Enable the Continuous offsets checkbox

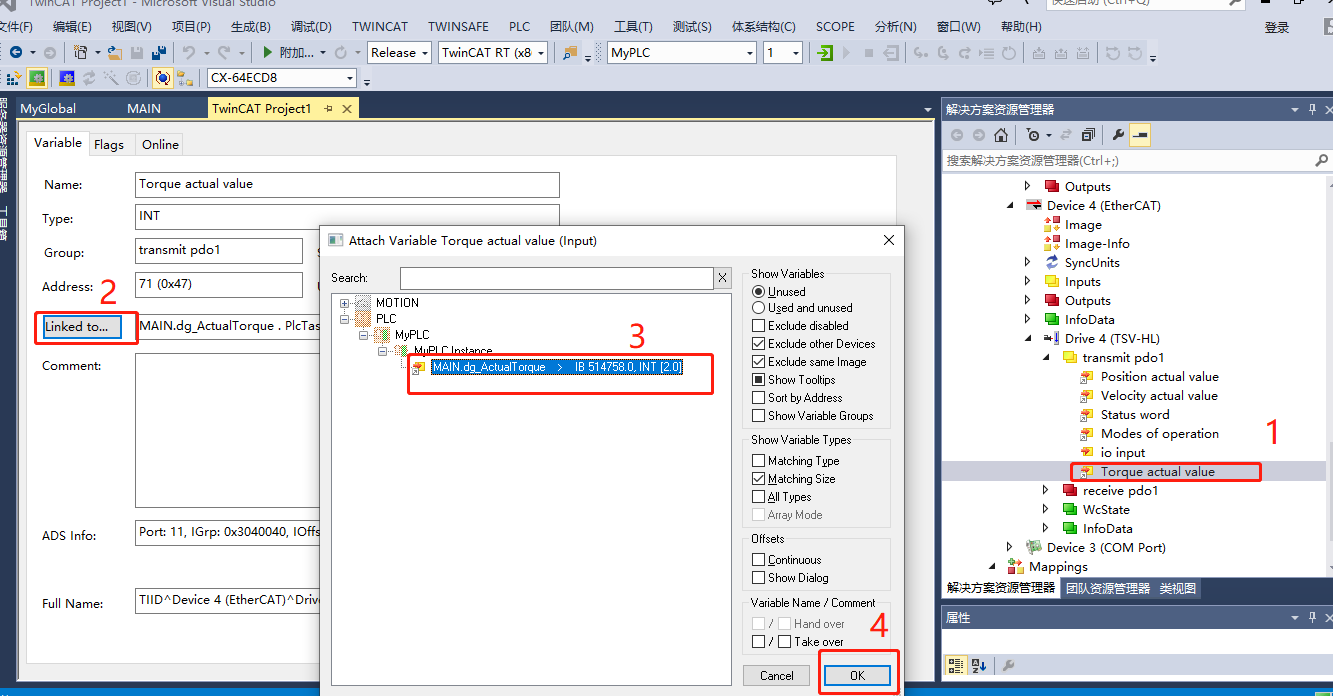coord(758,560)
